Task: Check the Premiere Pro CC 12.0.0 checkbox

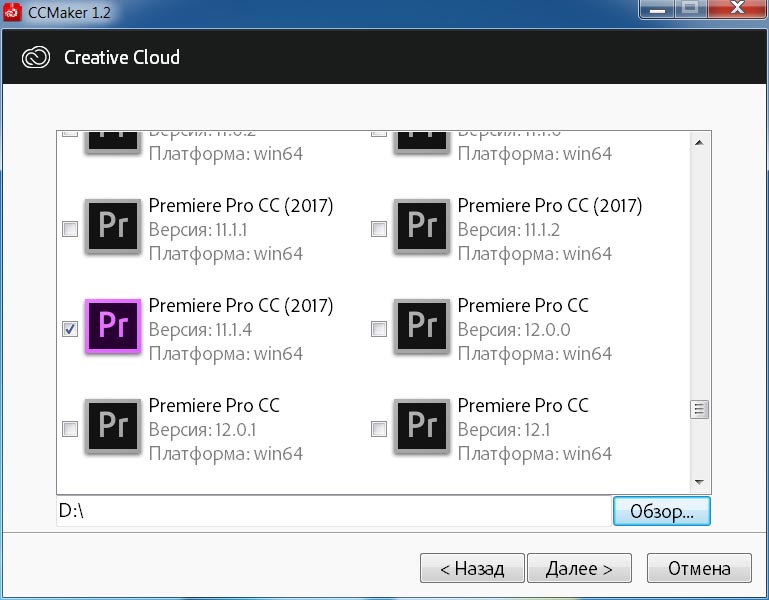Action: click(x=379, y=329)
